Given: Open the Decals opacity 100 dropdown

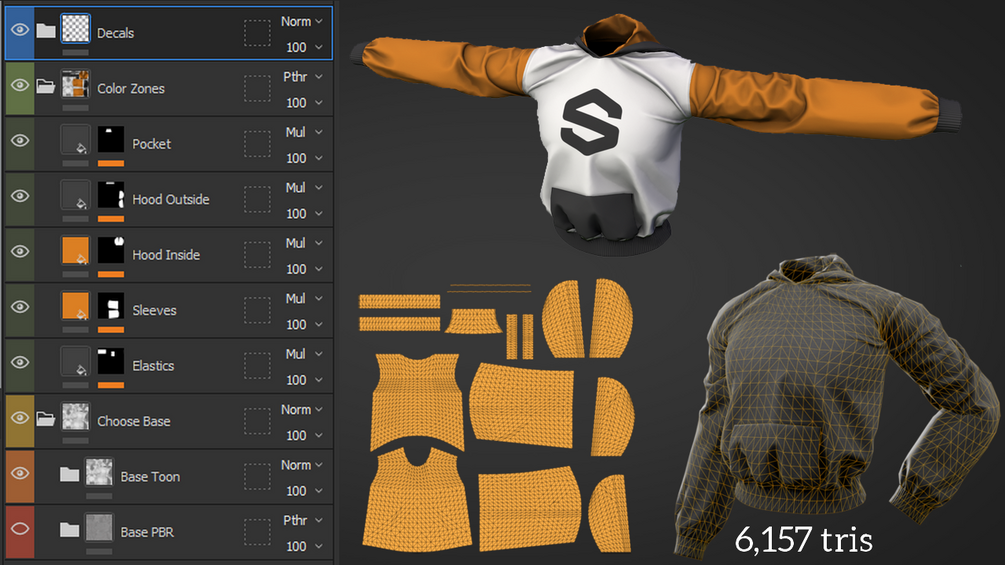Looking at the screenshot, I should point(304,47).
